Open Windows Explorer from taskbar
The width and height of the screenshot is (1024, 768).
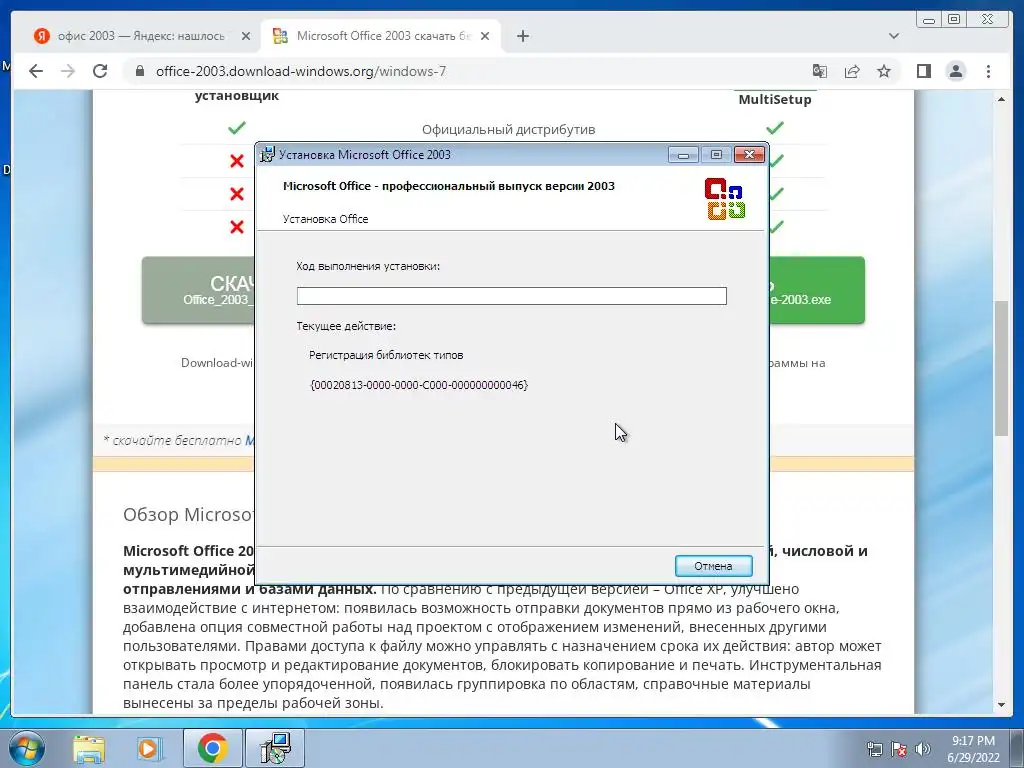(89, 748)
